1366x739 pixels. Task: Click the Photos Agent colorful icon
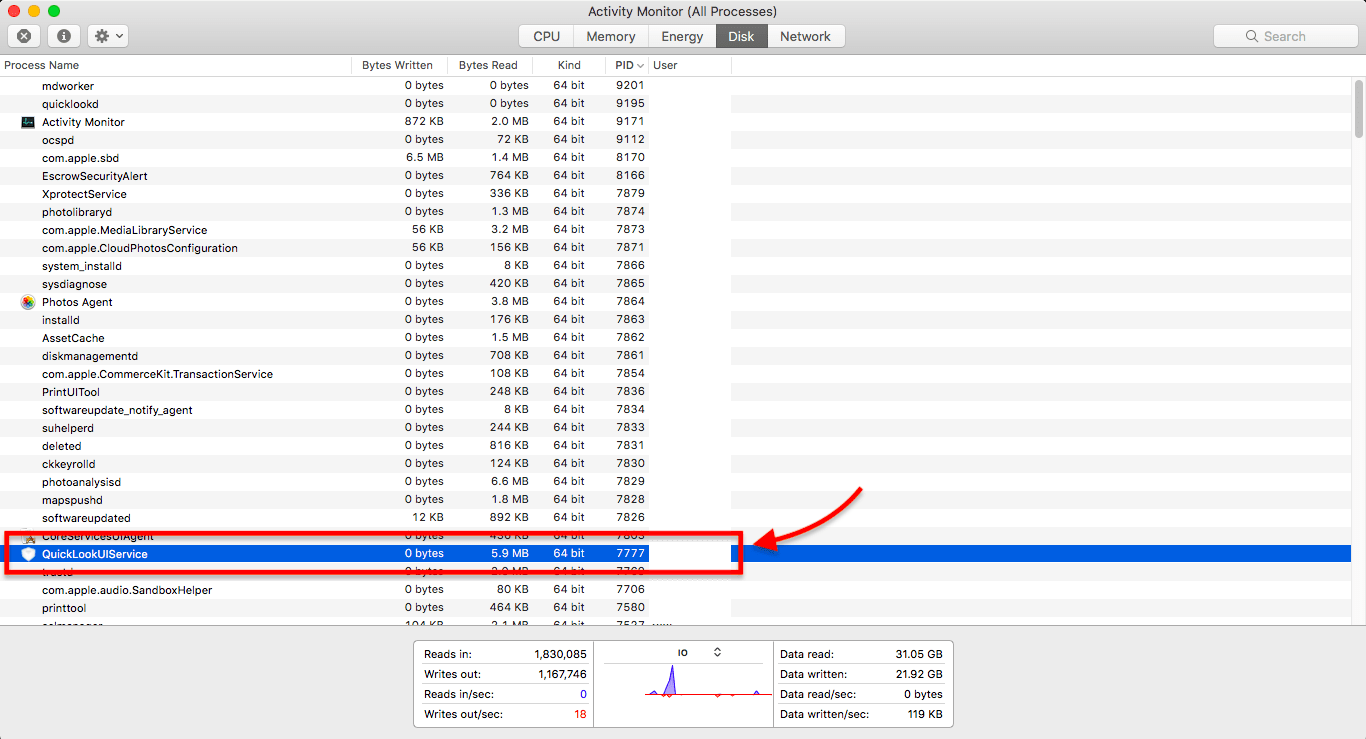(x=28, y=302)
